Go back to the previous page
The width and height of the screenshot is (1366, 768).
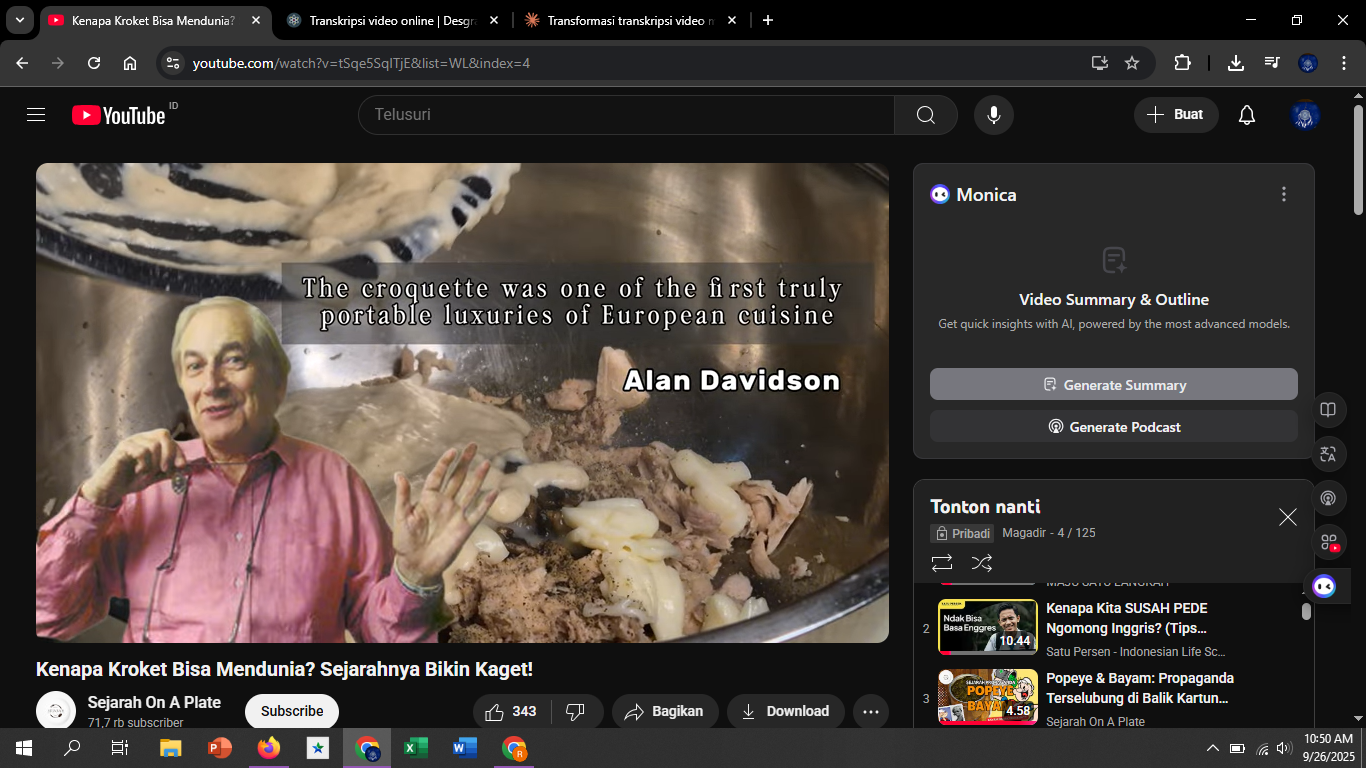click(x=22, y=63)
